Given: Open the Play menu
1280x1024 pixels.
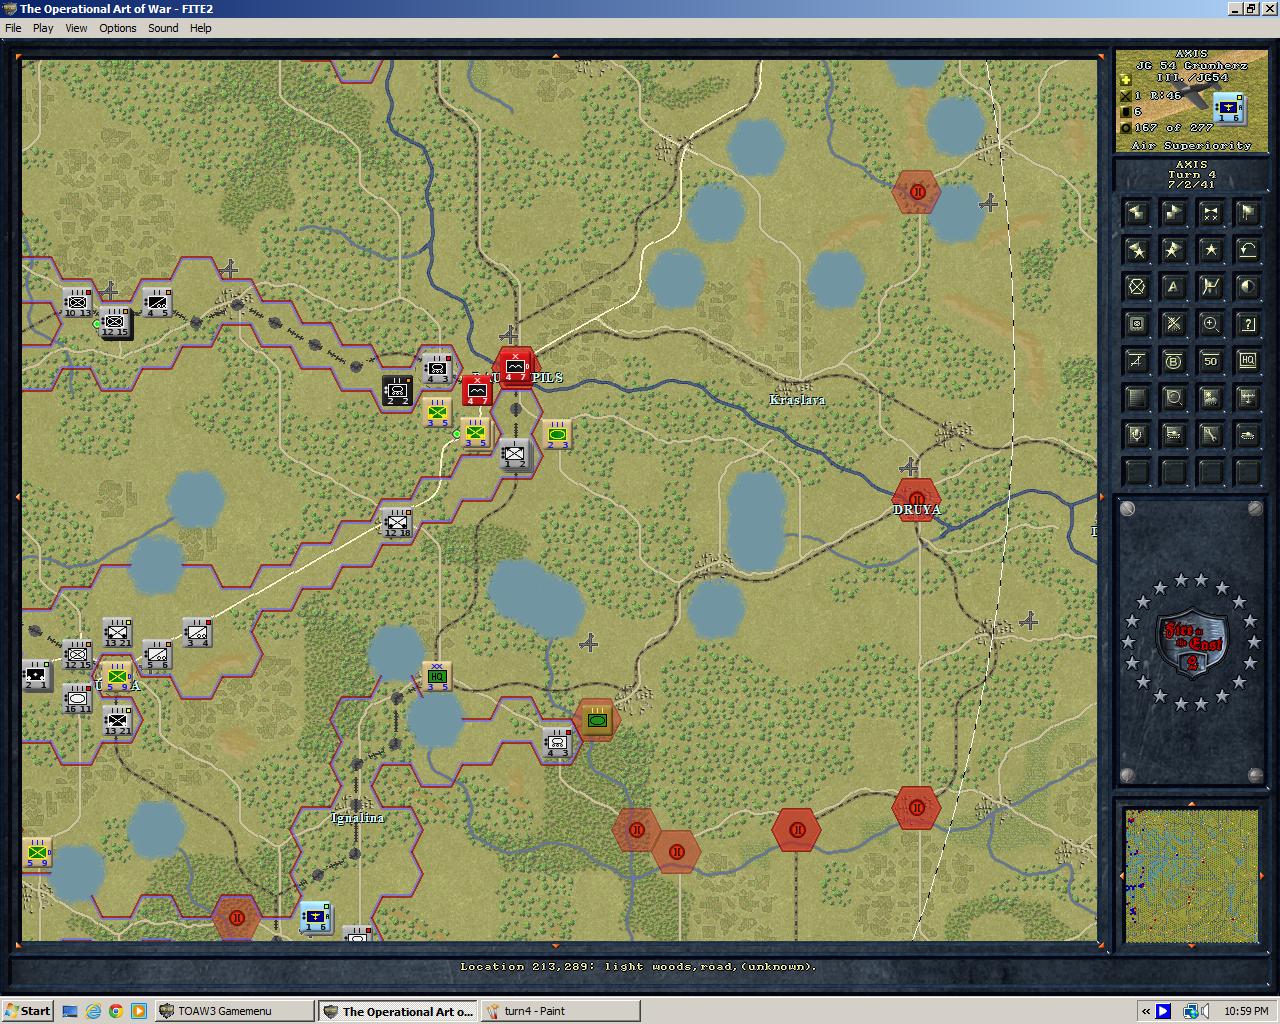Looking at the screenshot, I should [x=43, y=28].
